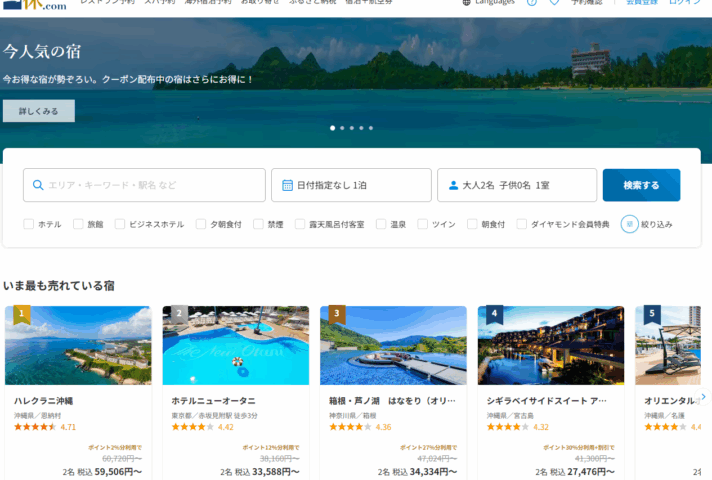Click 東京都／赤坂見附駅 徒歩3分 location text
This screenshot has height=480, width=712.
(x=214, y=416)
